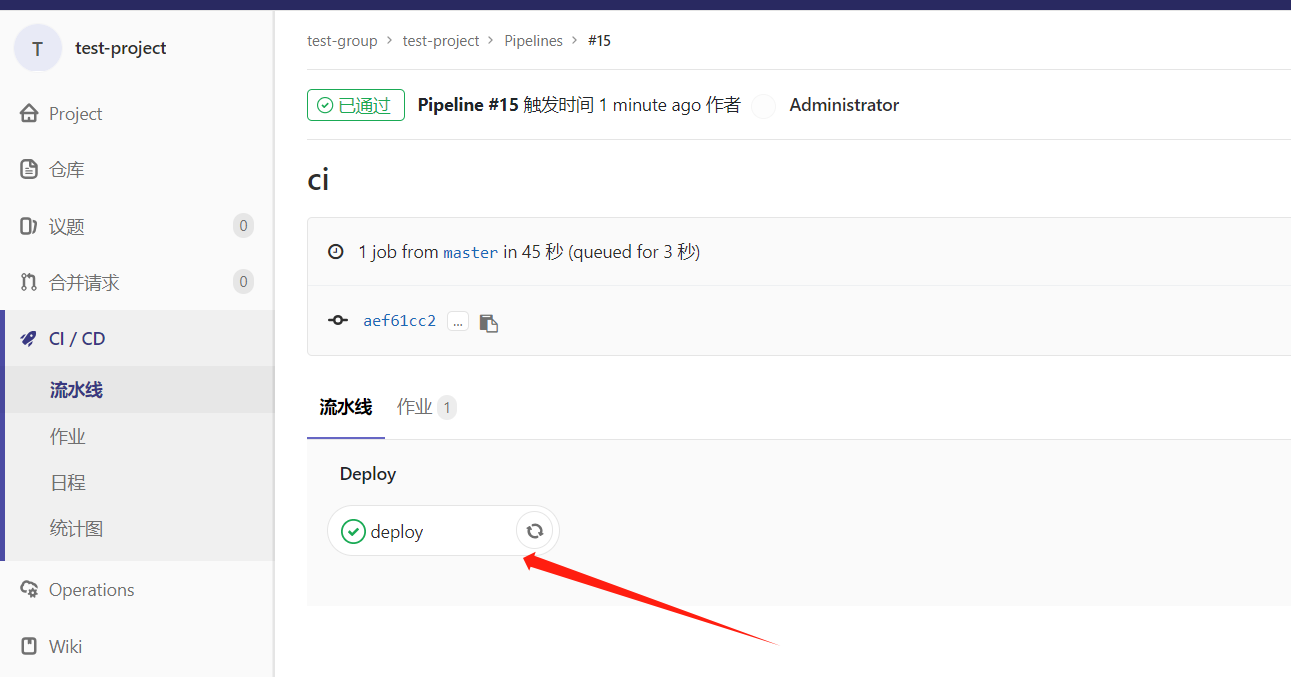The height and width of the screenshot is (677, 1291).
Task: Expand the commit message with the ellipsis button
Action: [x=457, y=320]
